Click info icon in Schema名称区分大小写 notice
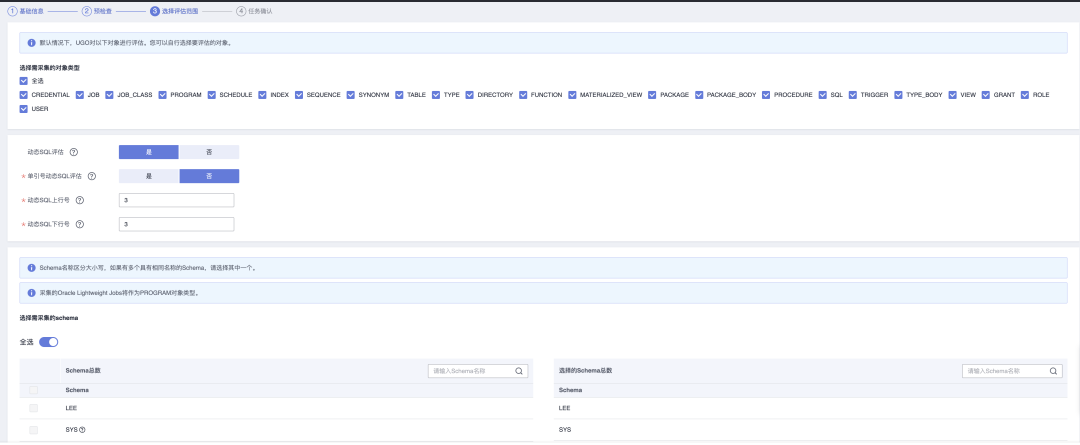The width and height of the screenshot is (1080, 445). pyautogui.click(x=31, y=268)
